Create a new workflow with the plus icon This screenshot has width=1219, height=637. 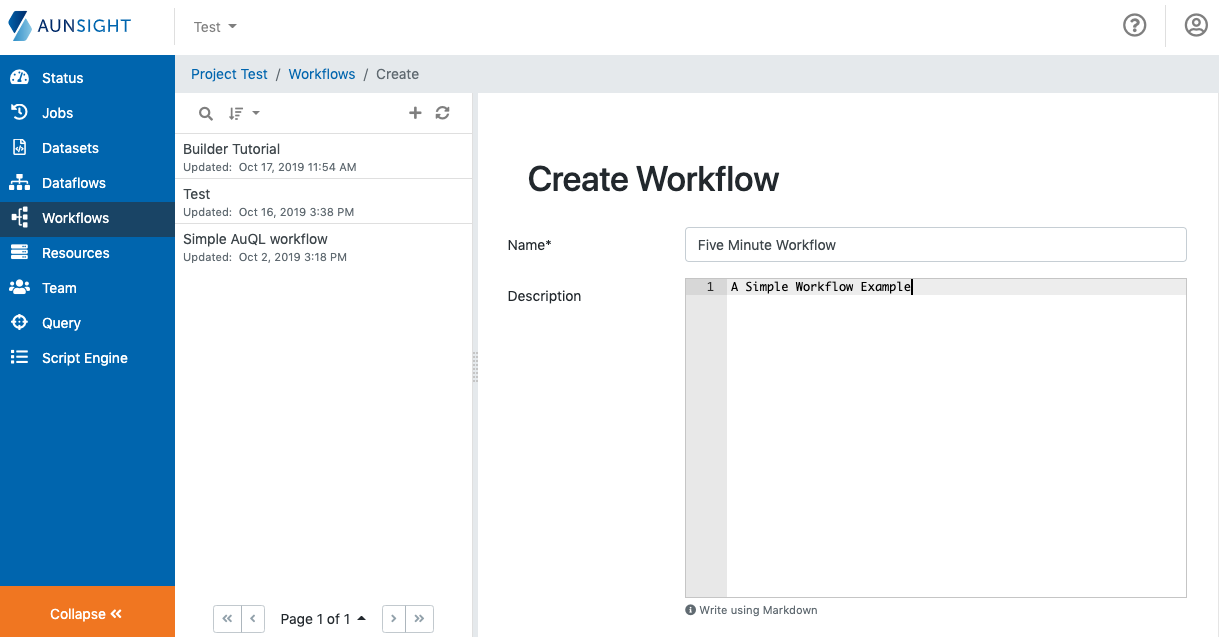coord(415,113)
